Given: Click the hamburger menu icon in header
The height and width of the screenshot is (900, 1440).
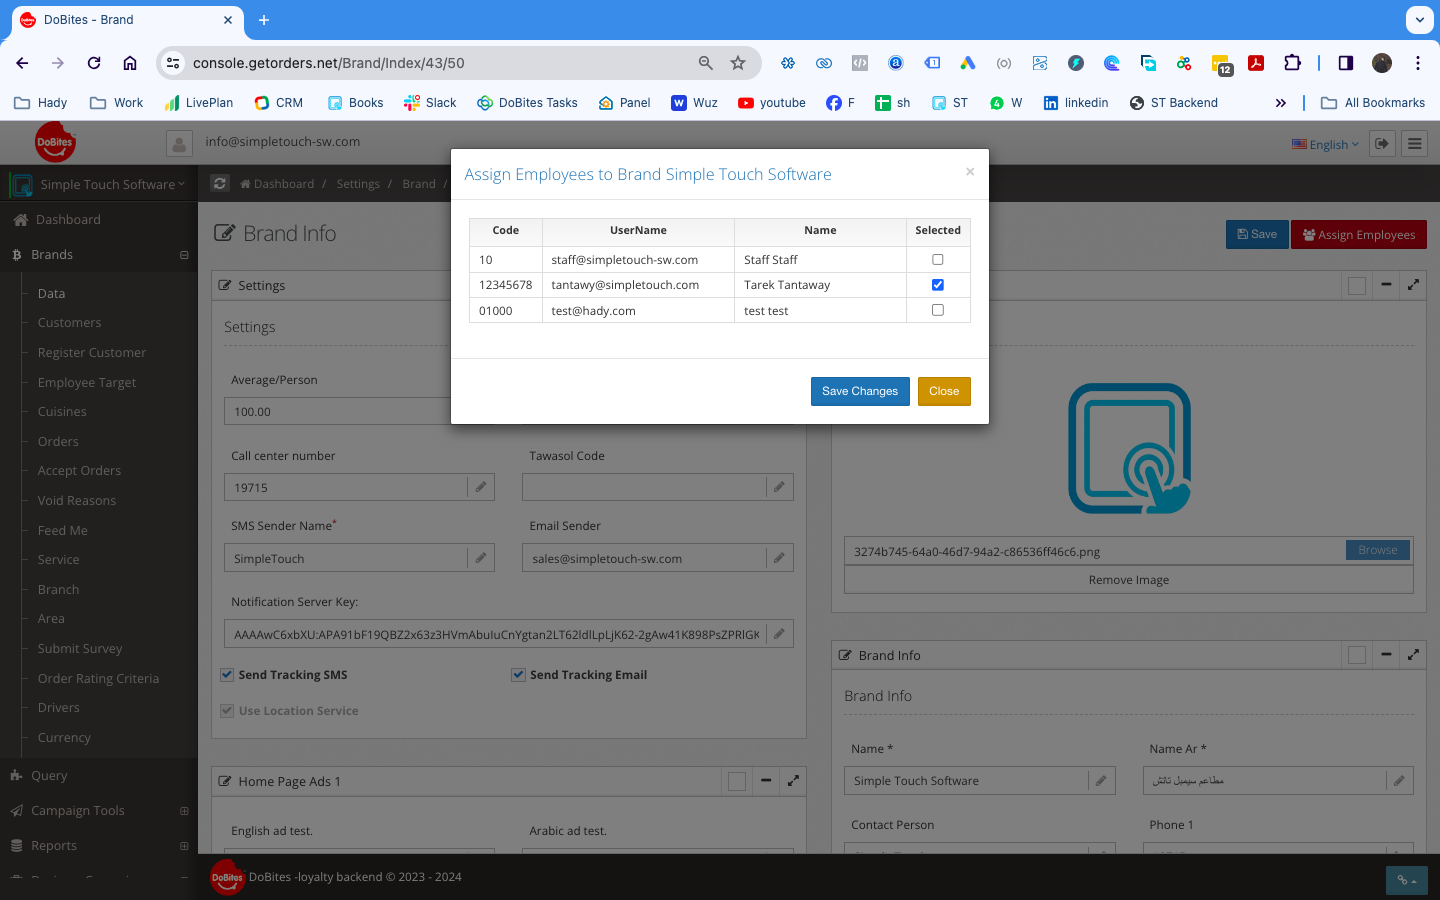Looking at the screenshot, I should [x=1414, y=144].
